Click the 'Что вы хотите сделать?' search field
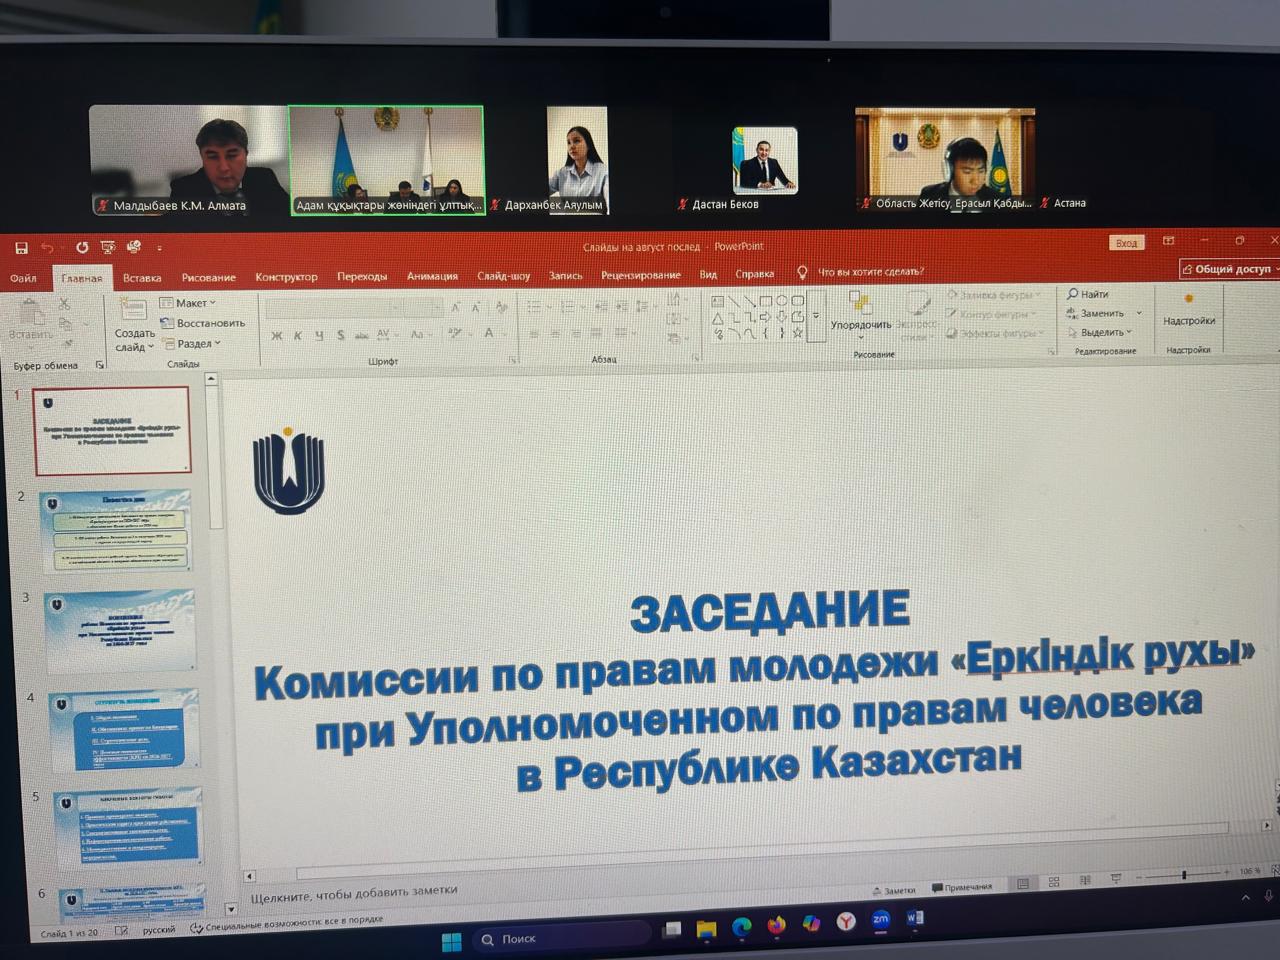 tap(870, 271)
